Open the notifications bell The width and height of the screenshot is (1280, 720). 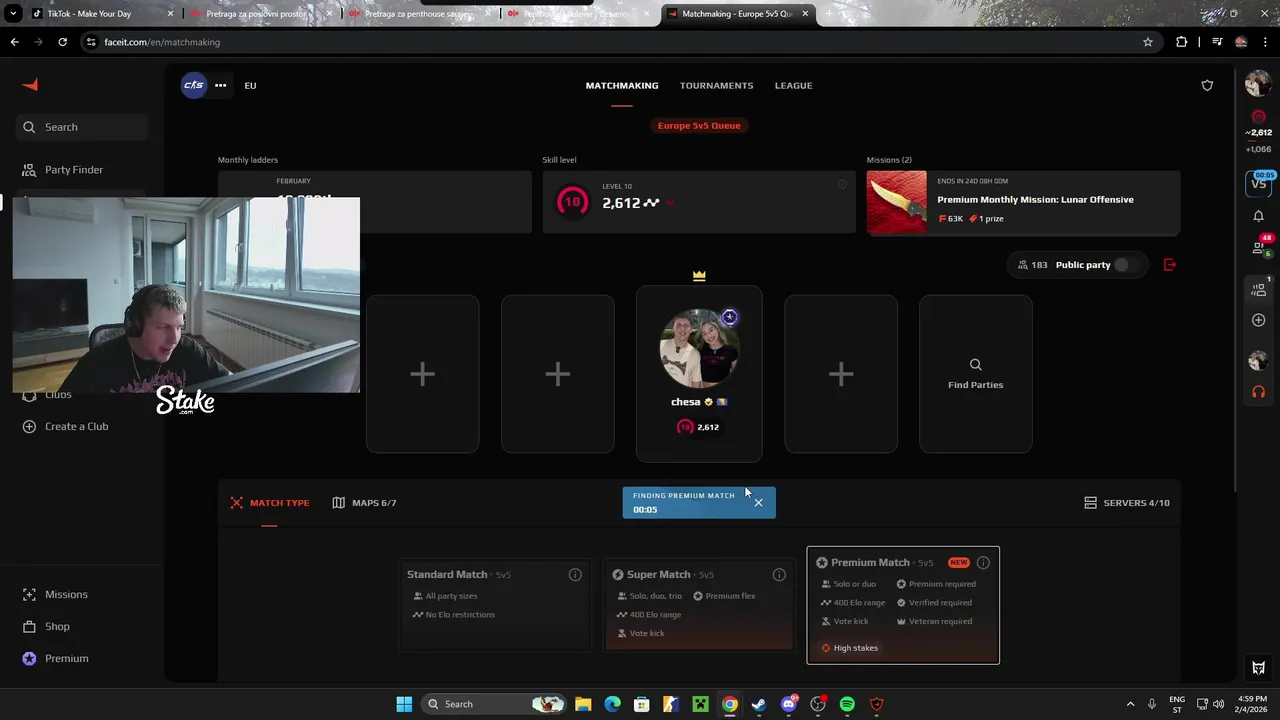[x=1258, y=216]
